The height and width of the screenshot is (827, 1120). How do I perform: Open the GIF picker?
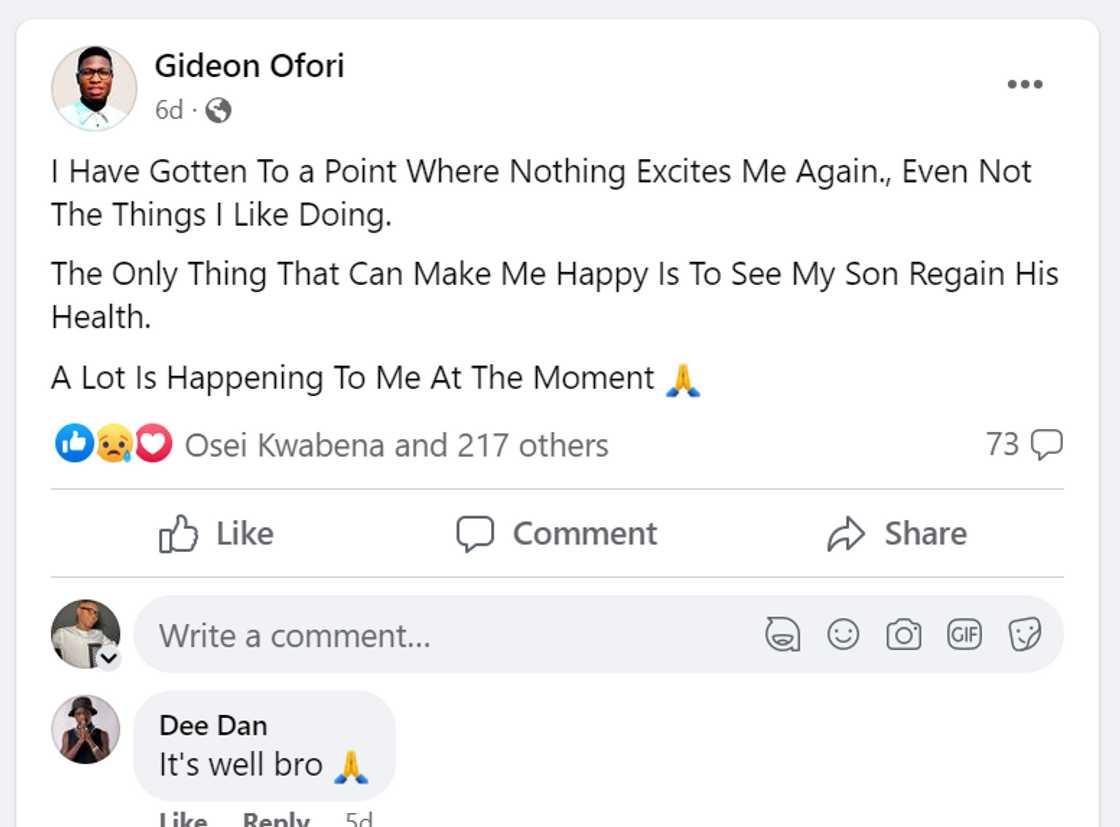point(964,634)
